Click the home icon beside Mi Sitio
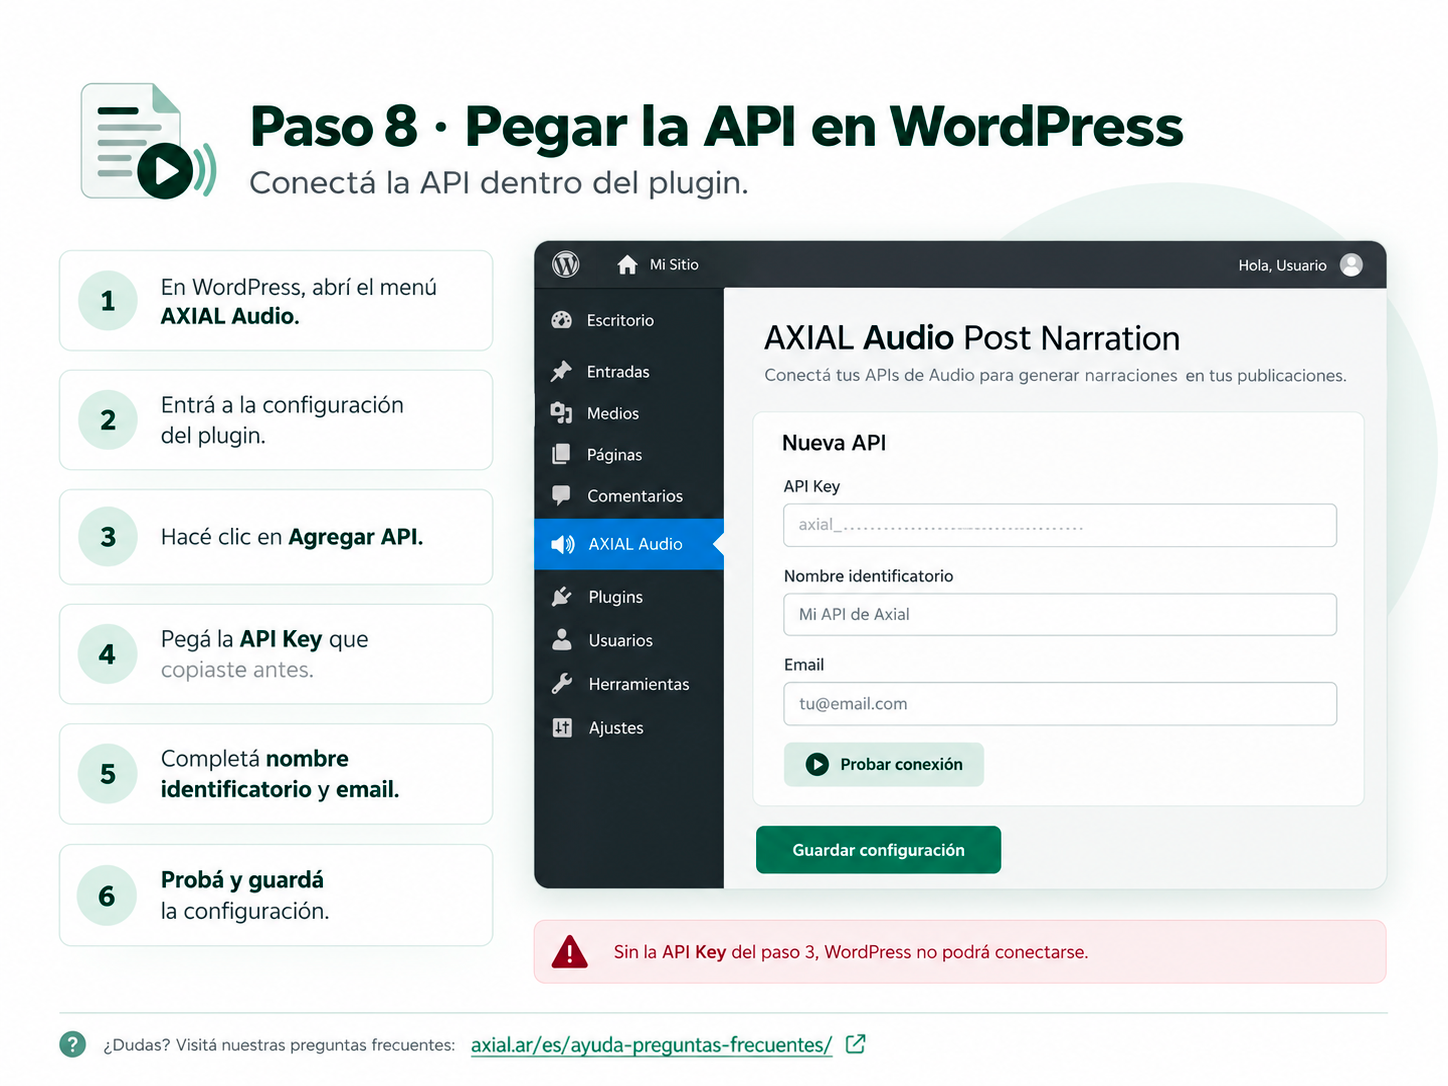The height and width of the screenshot is (1086, 1448). tap(627, 265)
